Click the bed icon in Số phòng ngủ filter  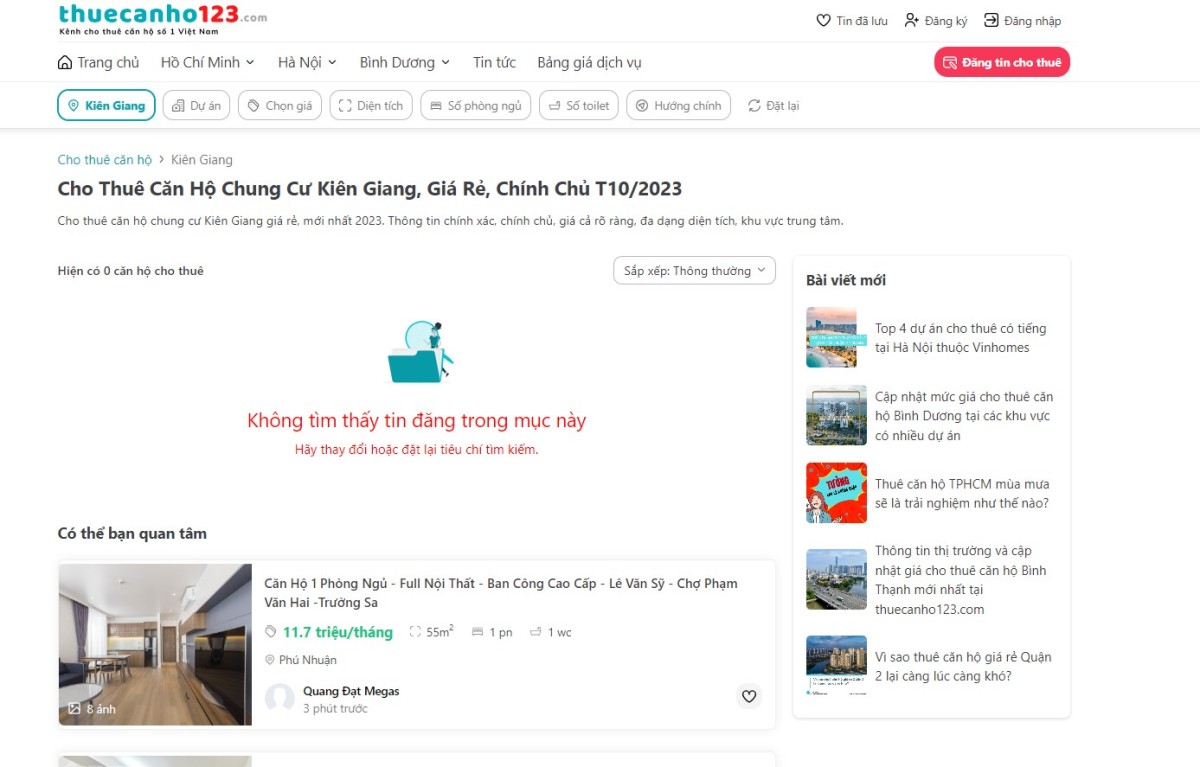pyautogui.click(x=436, y=106)
